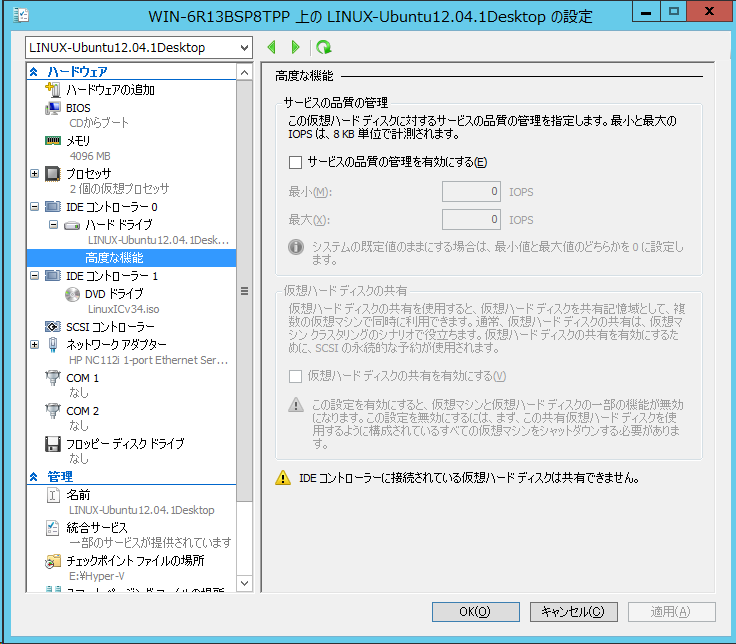Click the green back navigation arrow
736x644 pixels.
click(271, 47)
